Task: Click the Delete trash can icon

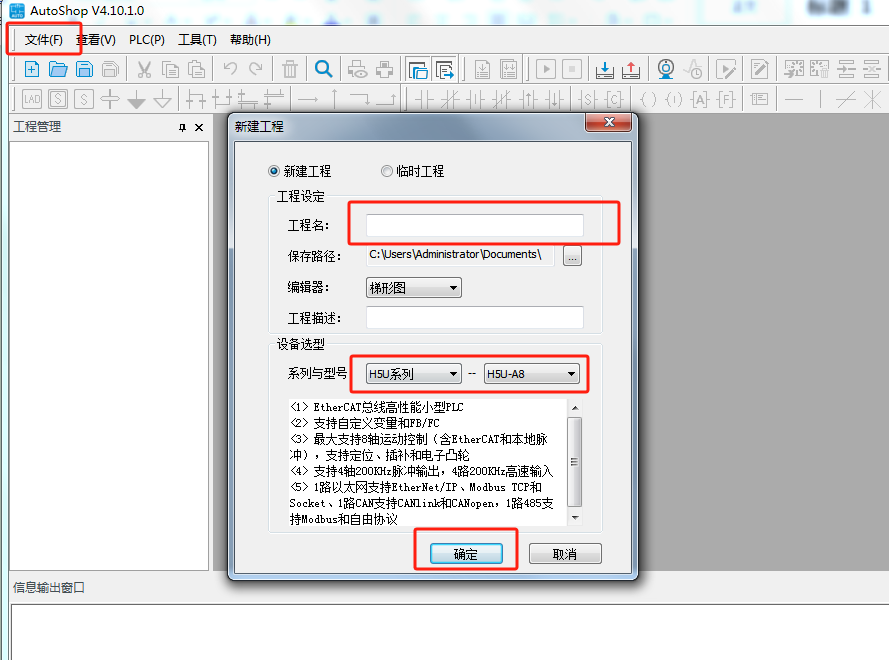Action: [x=290, y=69]
